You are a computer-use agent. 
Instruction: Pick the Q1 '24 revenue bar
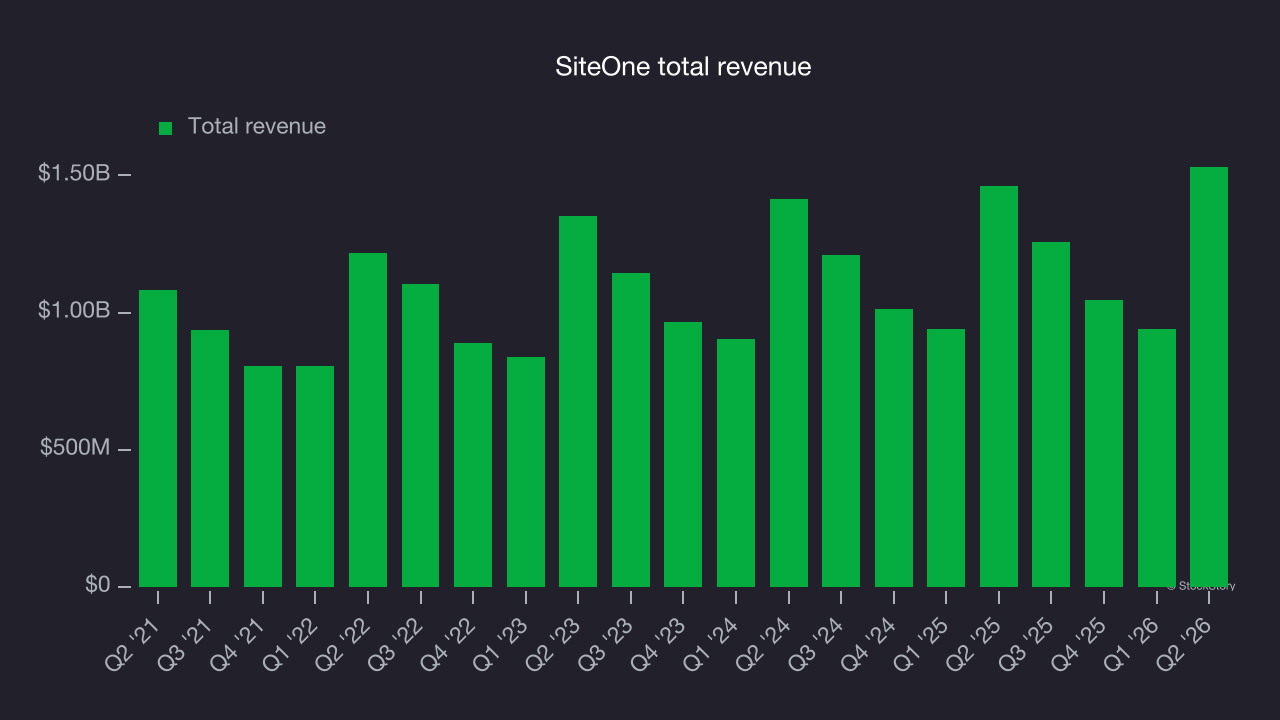[736, 463]
